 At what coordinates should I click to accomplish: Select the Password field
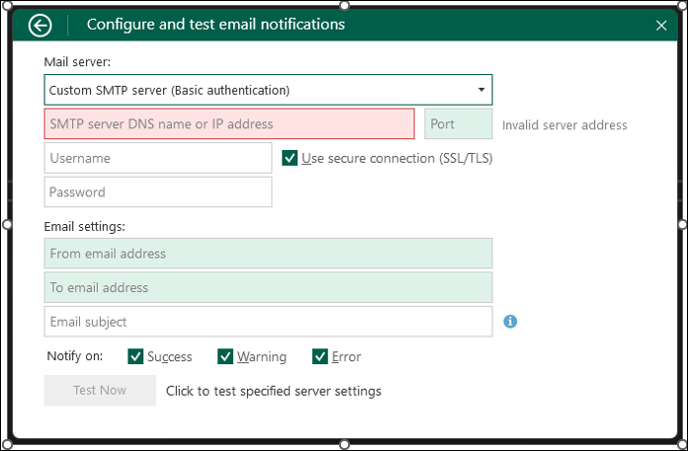[157, 192]
